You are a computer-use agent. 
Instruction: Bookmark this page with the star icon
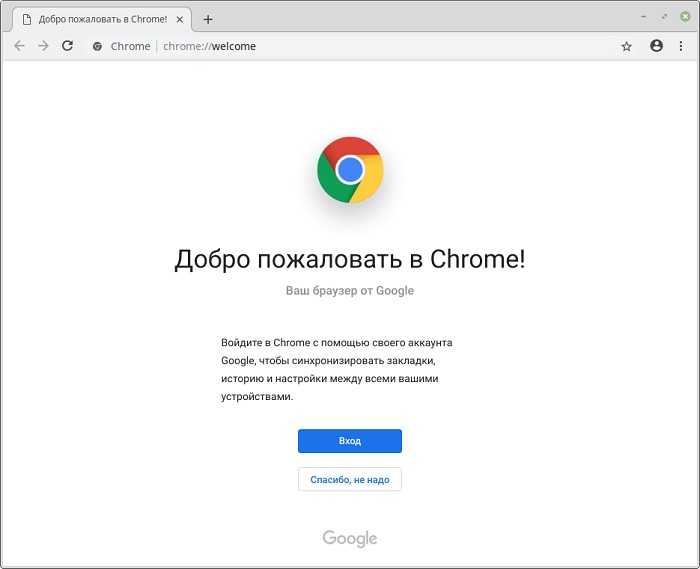(x=627, y=46)
